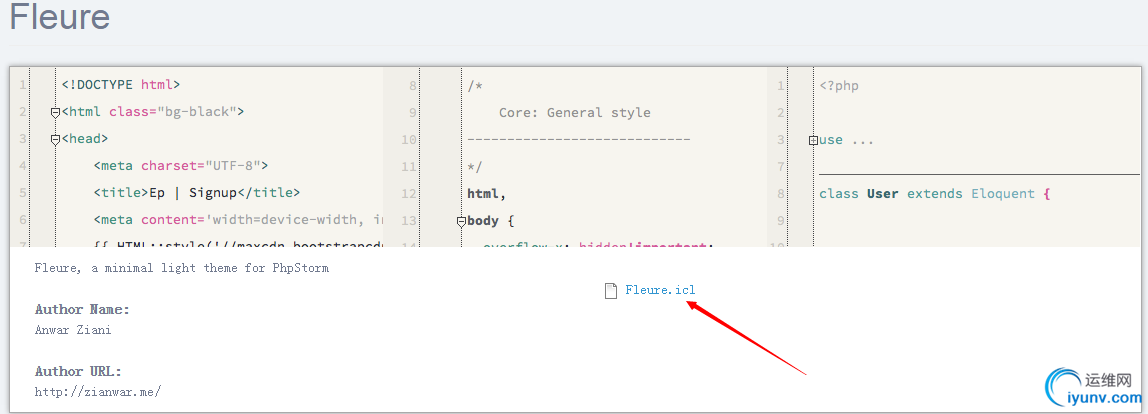Screen dimensions: 1148x414
Task: Collapse the html class fold marker
Action: tap(55, 112)
